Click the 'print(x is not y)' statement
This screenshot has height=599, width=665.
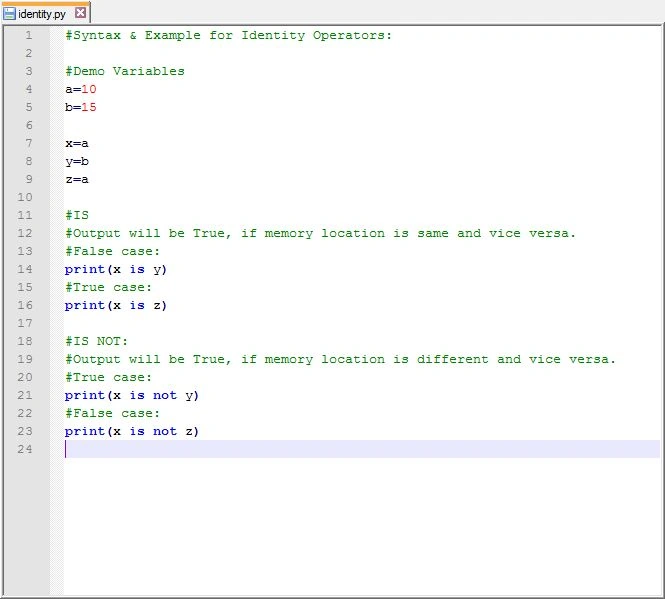131,395
